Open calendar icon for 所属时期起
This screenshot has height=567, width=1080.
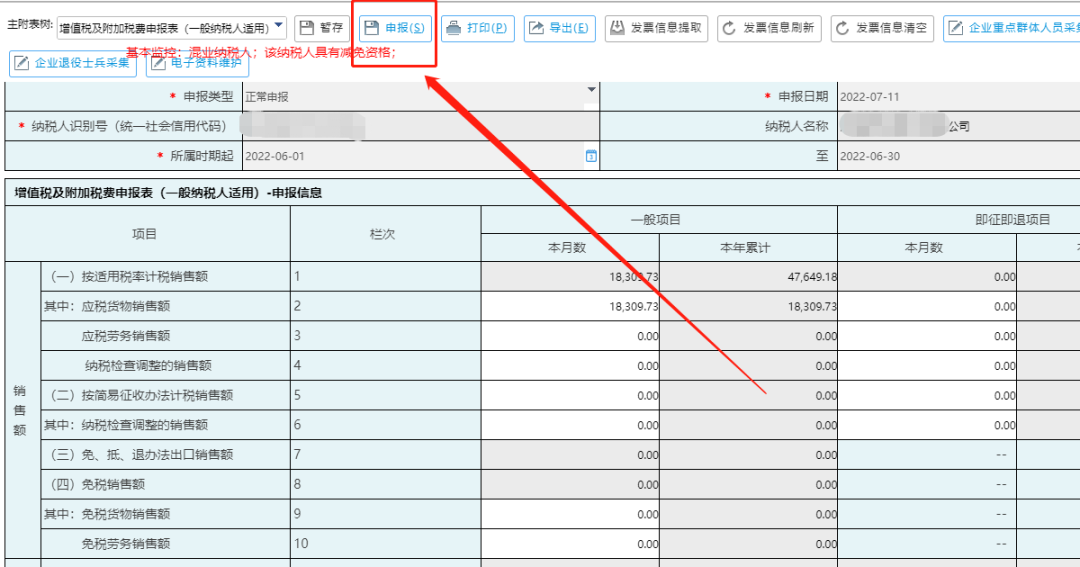click(591, 156)
